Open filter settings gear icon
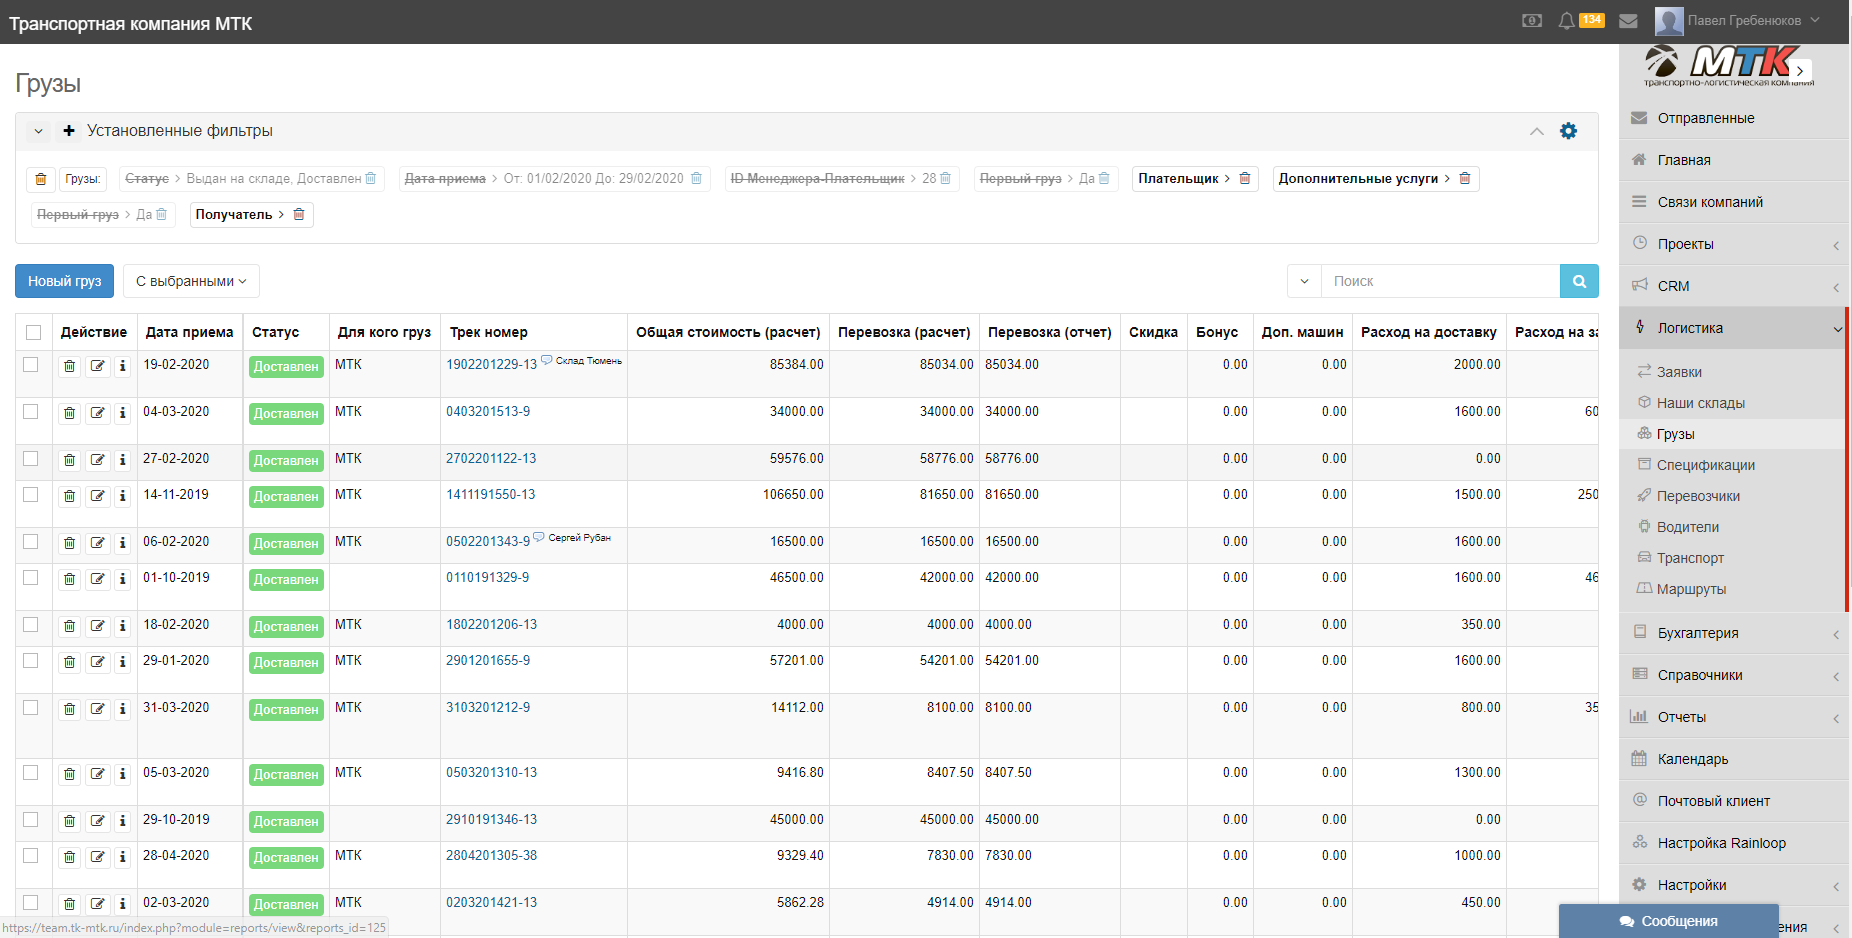The width and height of the screenshot is (1852, 938). 1568,131
